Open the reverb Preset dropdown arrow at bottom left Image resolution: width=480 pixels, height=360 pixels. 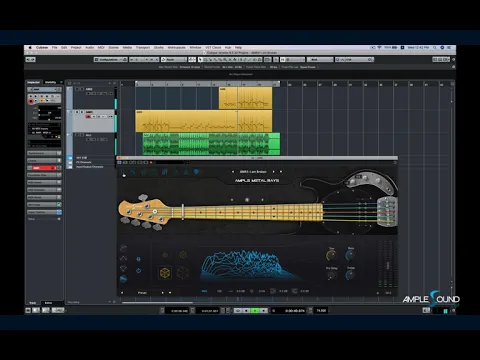(x=170, y=293)
